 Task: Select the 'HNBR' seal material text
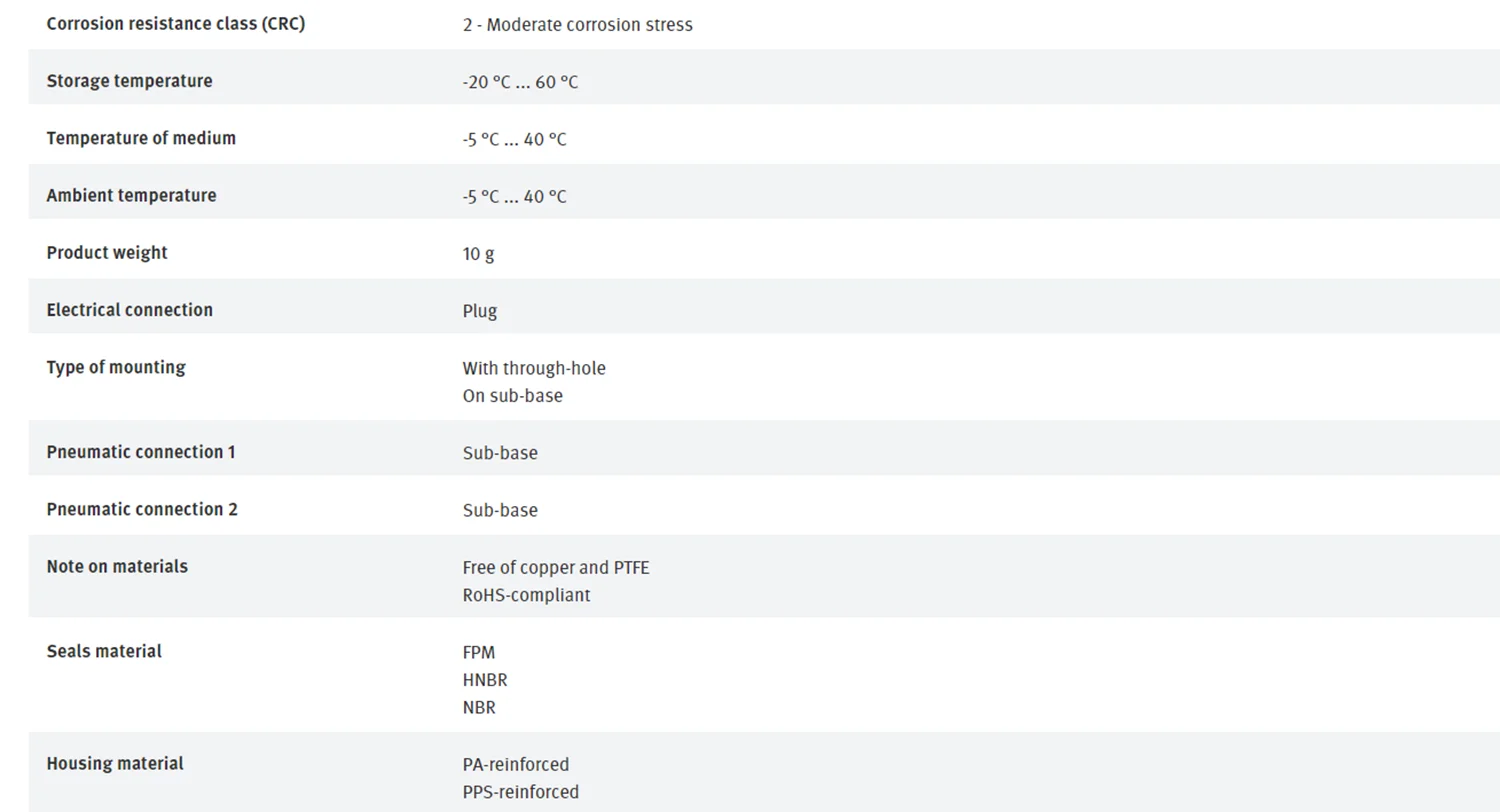(x=485, y=680)
